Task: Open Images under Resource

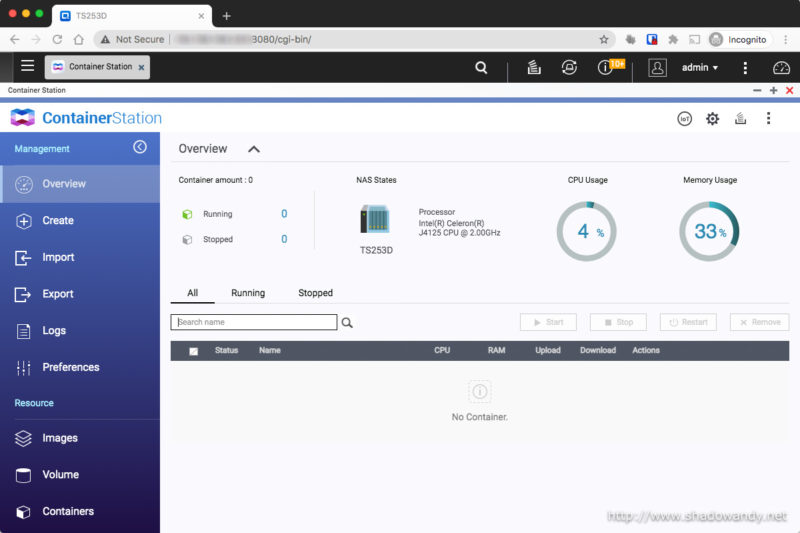Action: [x=60, y=438]
